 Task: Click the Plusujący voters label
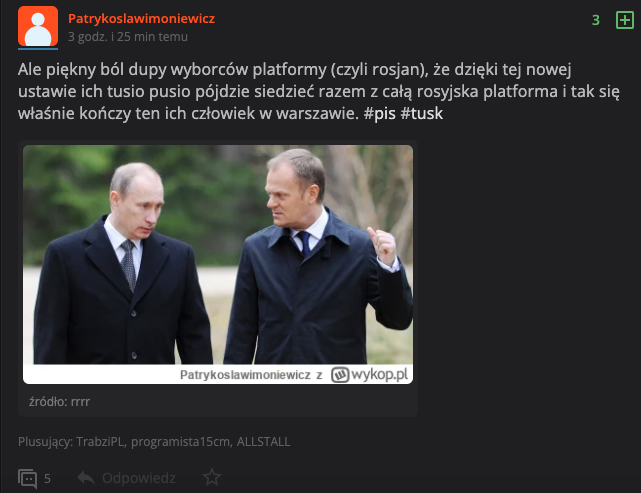[45, 442]
